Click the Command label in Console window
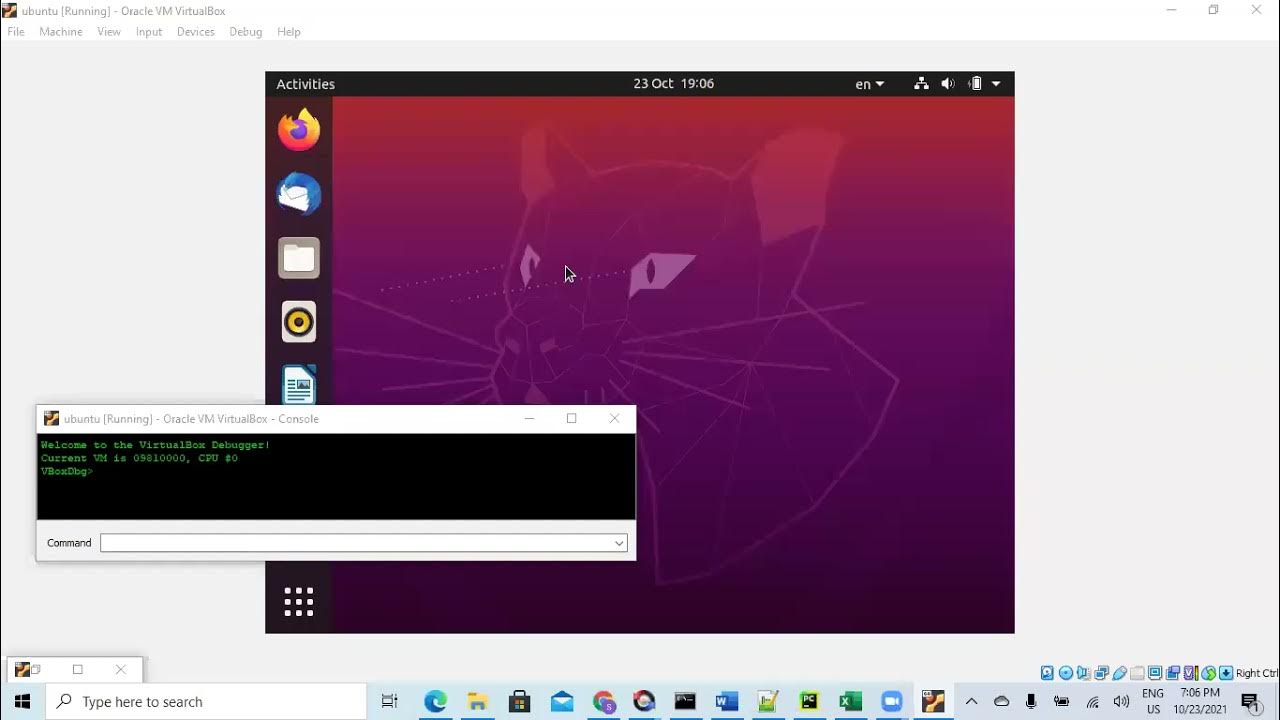The image size is (1280, 720). pyautogui.click(x=69, y=543)
